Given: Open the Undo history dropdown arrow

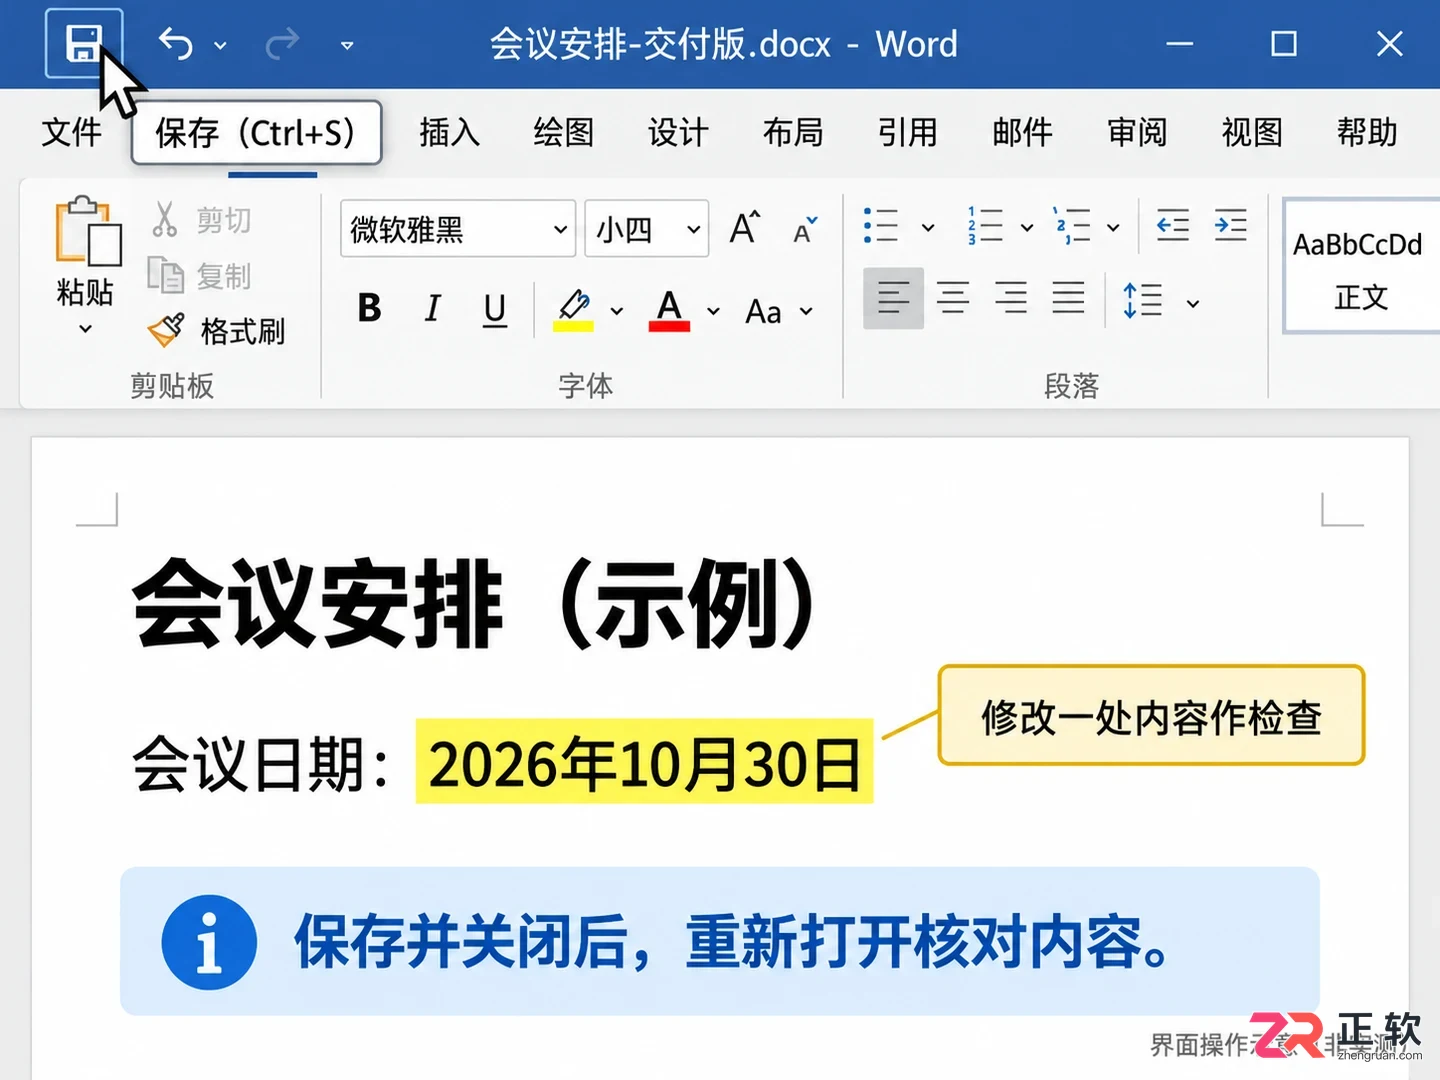Looking at the screenshot, I should pos(220,46).
